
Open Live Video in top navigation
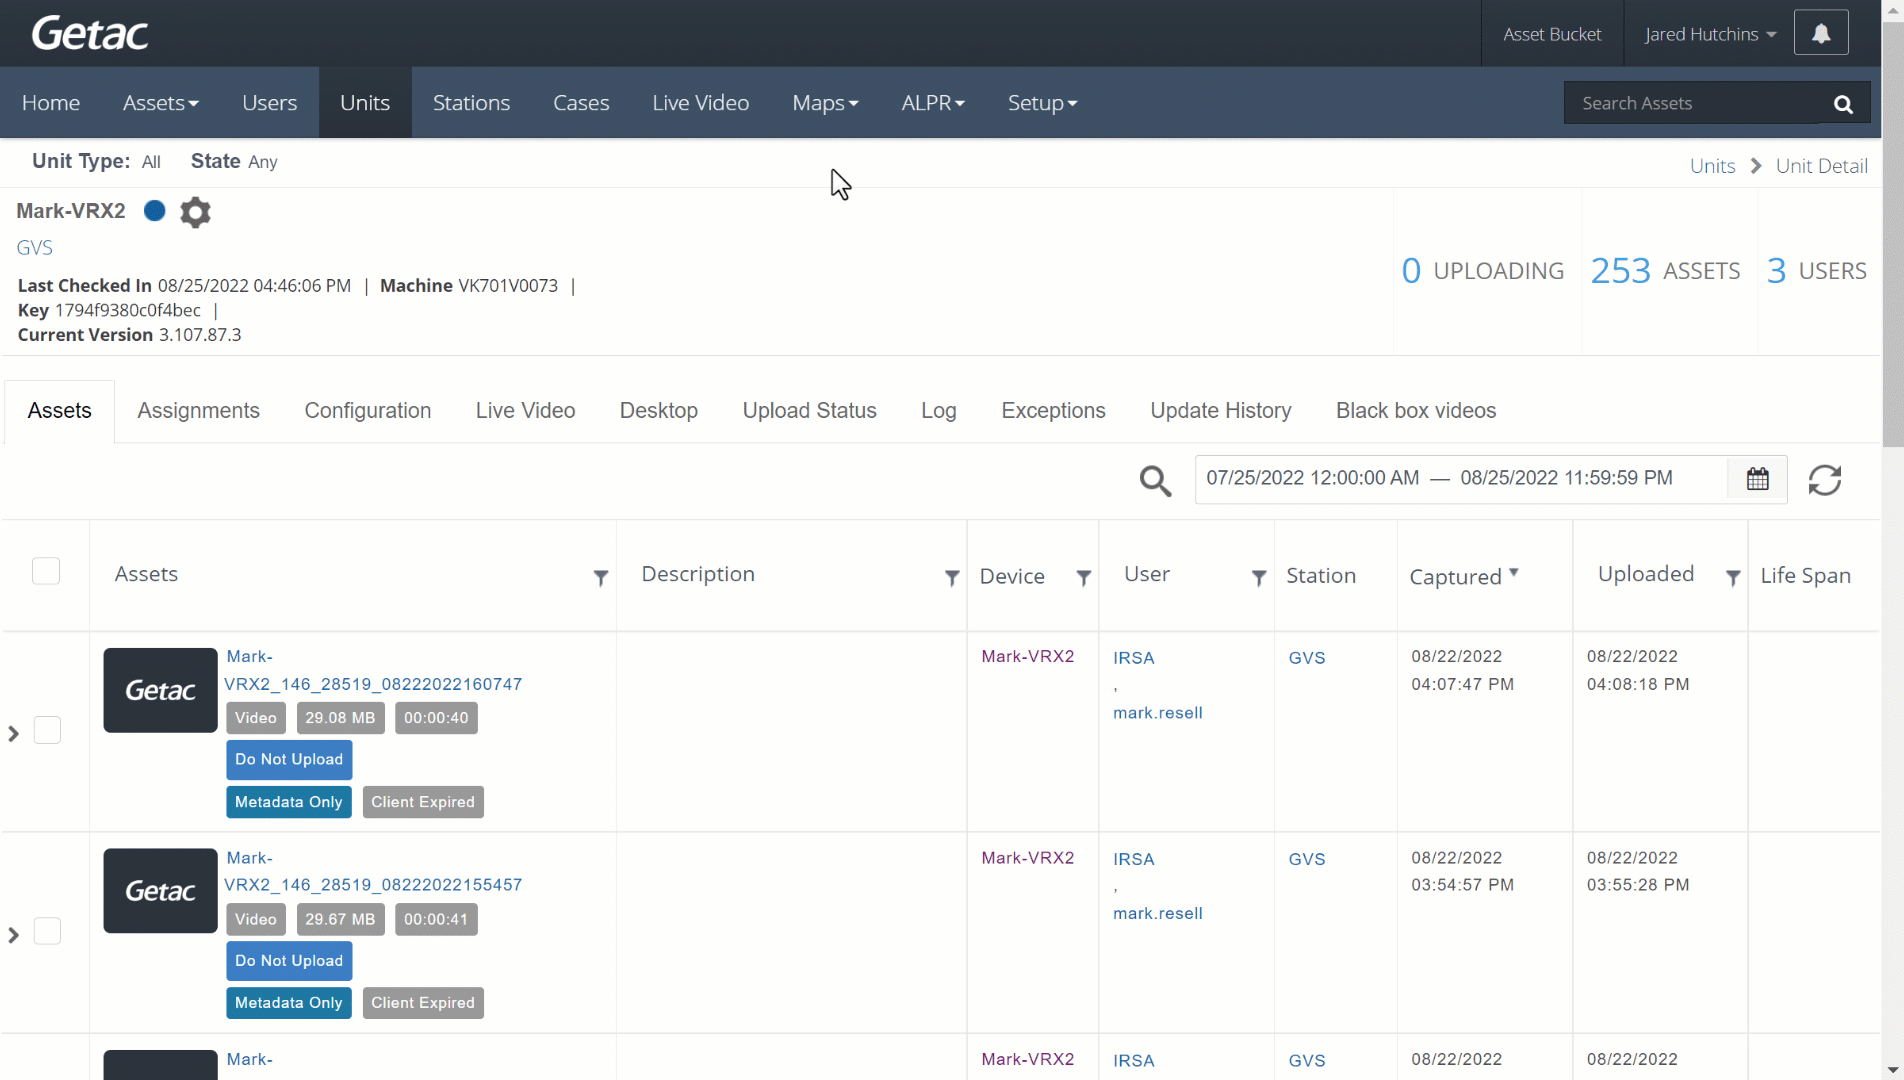pyautogui.click(x=700, y=103)
